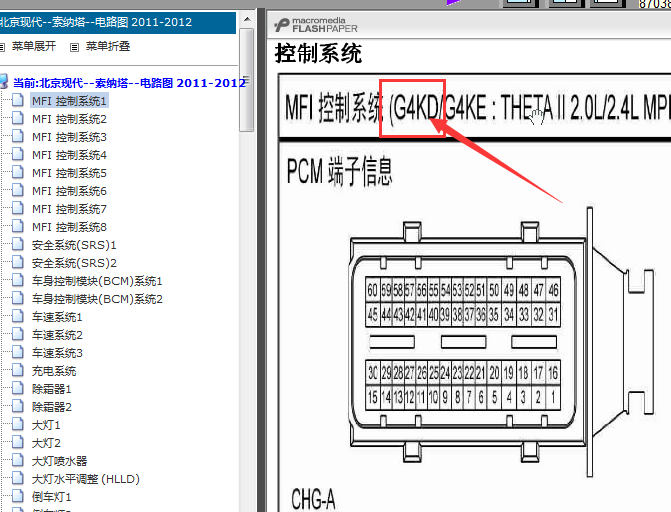Click the 控制系统 page heading
This screenshot has width=671, height=512.
(318, 54)
